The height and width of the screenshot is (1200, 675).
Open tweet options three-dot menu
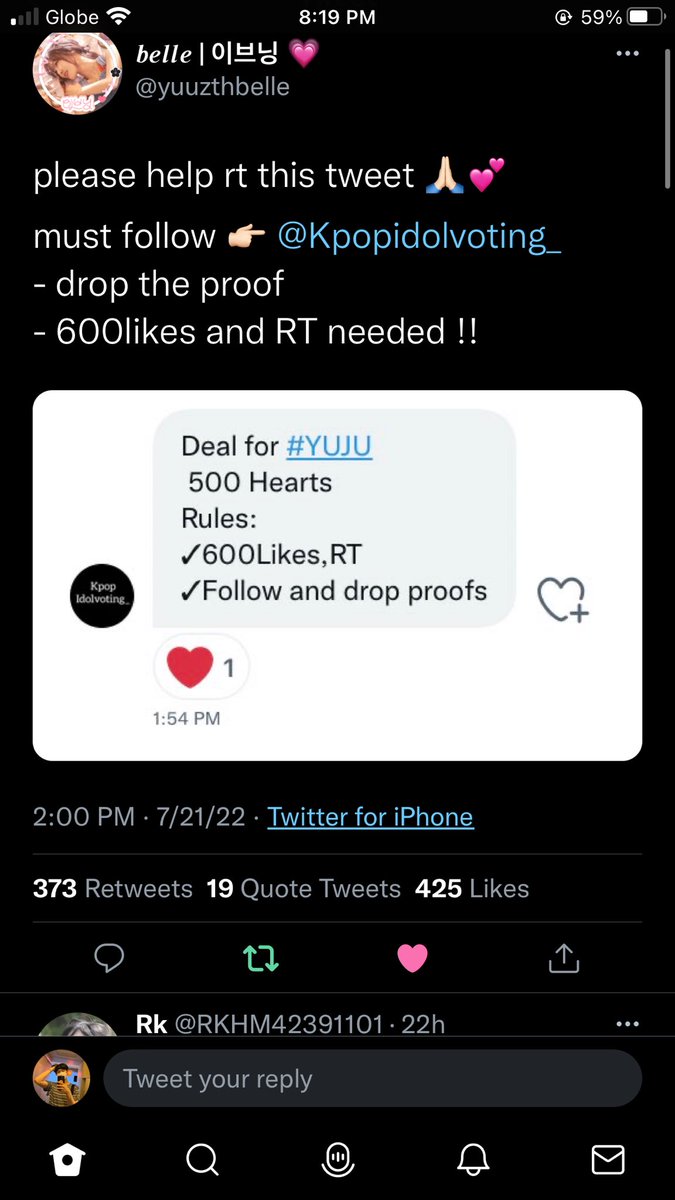[627, 54]
